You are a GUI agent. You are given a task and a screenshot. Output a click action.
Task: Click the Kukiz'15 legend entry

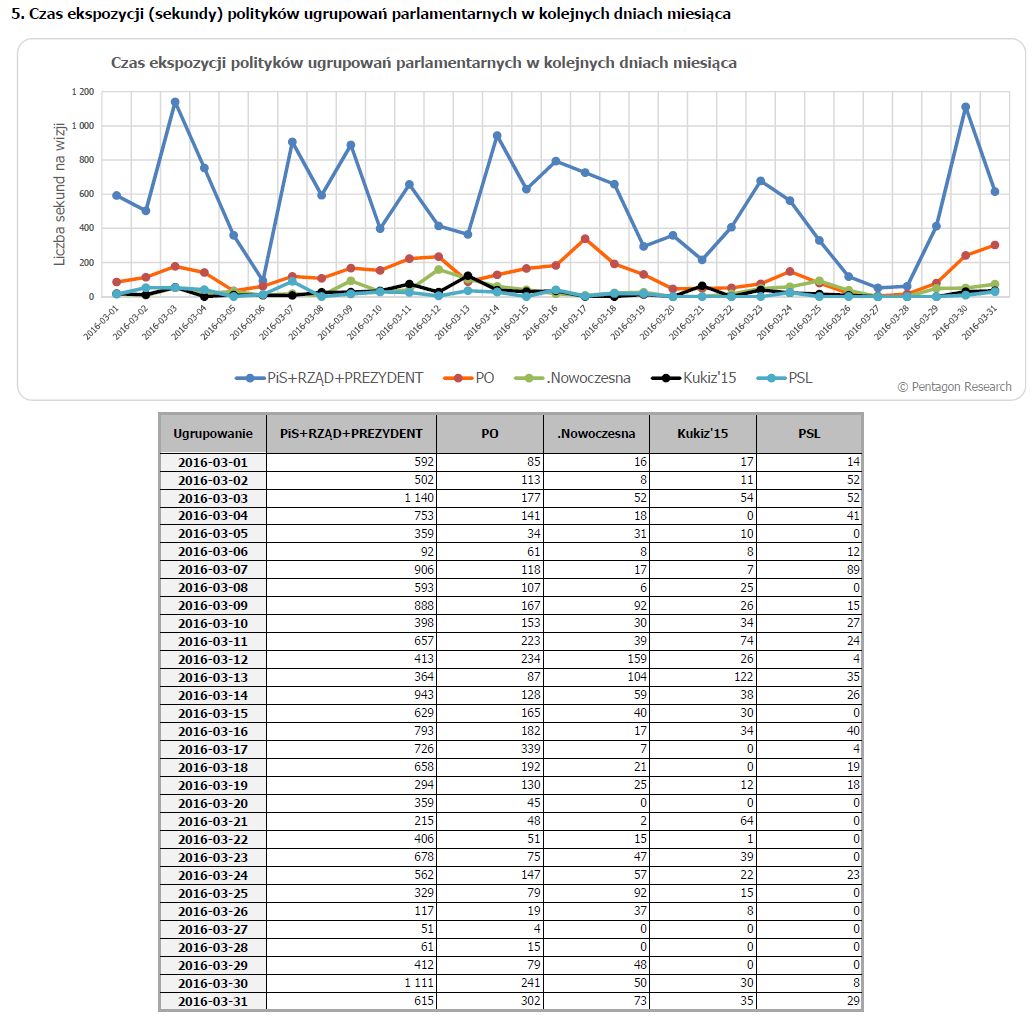click(x=693, y=378)
